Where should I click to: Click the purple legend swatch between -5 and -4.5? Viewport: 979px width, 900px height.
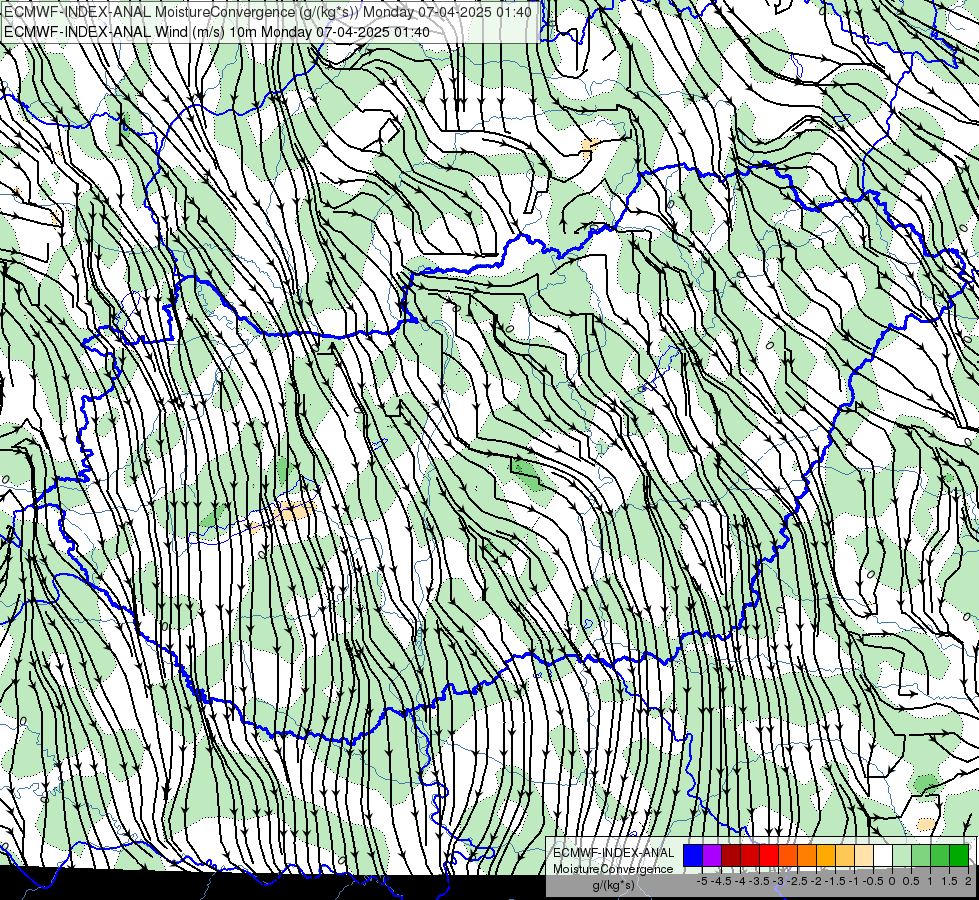[x=712, y=855]
